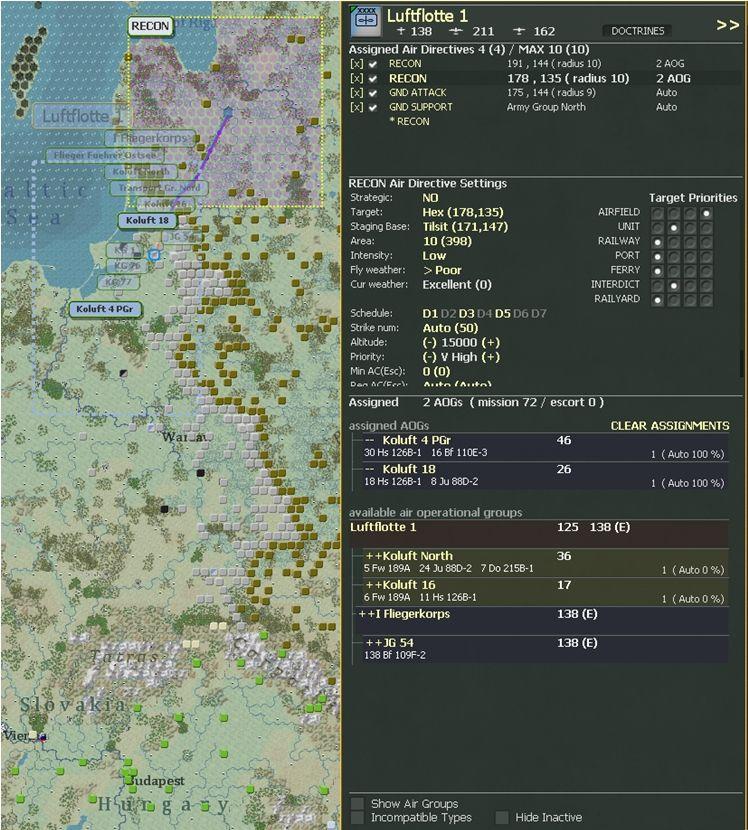Decrease Altitude with the (-) control
This screenshot has width=748, height=830.
click(x=429, y=342)
